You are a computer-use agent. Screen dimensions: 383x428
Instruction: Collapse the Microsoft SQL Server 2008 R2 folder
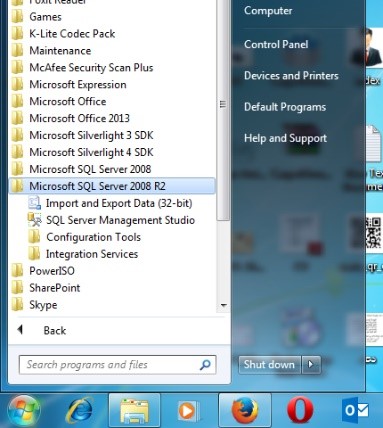[x=112, y=186]
